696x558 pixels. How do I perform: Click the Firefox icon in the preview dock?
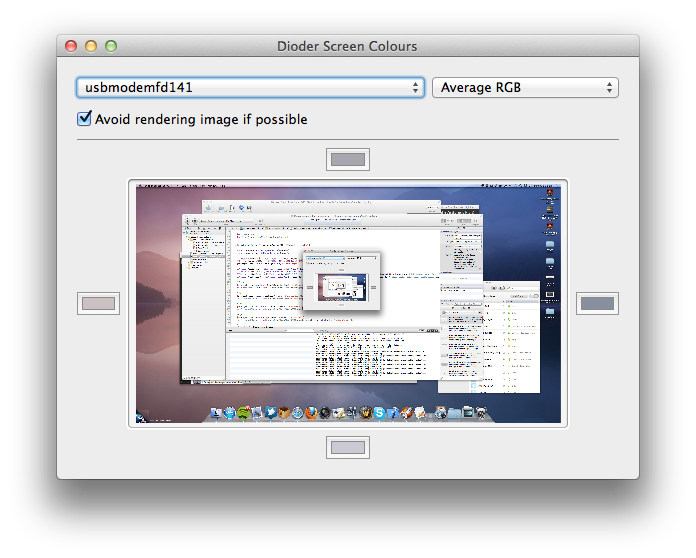coord(311,412)
